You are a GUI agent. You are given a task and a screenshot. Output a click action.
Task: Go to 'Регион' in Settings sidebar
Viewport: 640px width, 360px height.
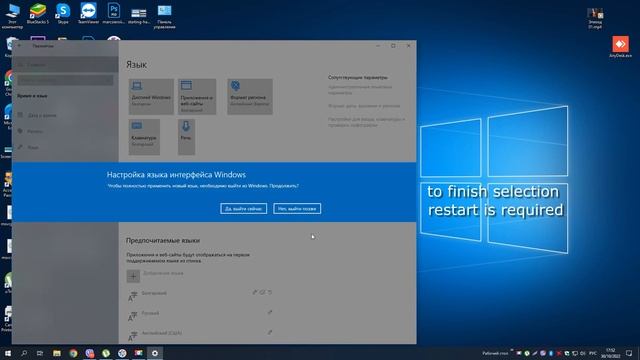pos(65,131)
